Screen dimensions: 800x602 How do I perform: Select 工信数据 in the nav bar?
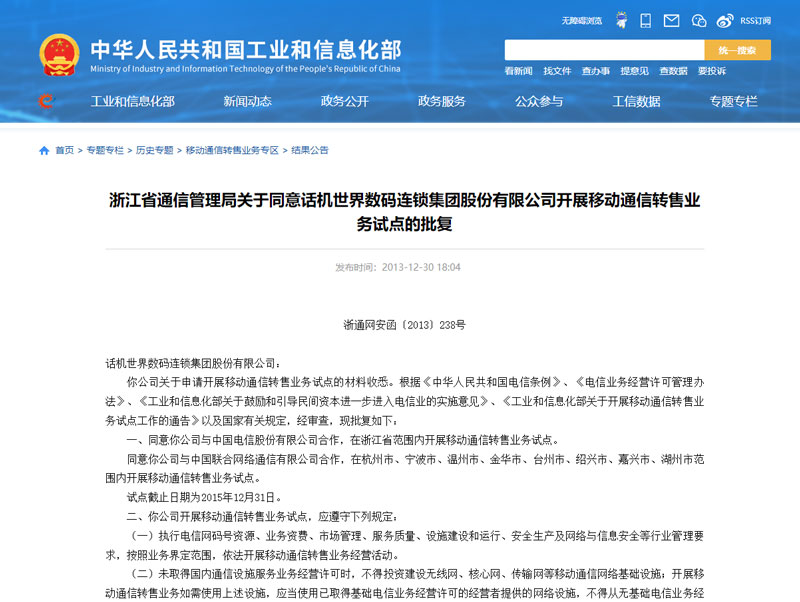click(x=636, y=101)
